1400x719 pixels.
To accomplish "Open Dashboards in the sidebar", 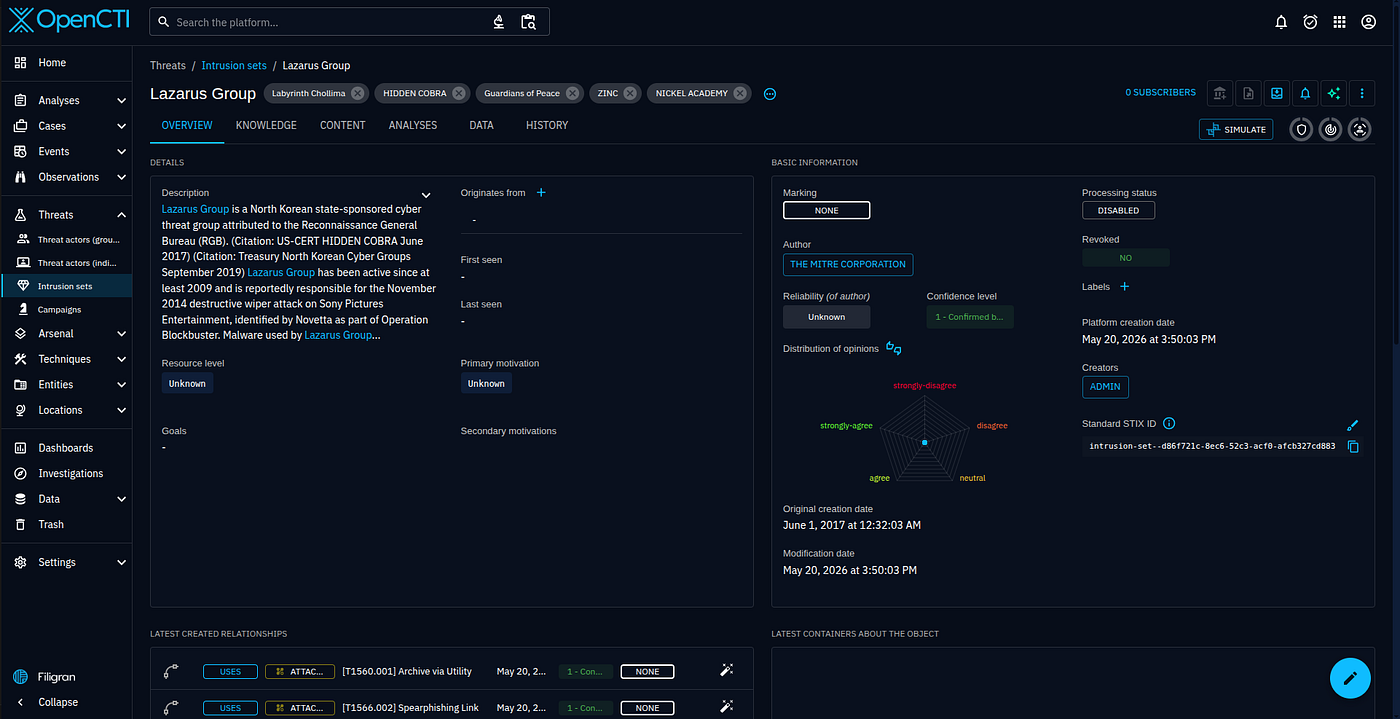I will click(x=66, y=448).
